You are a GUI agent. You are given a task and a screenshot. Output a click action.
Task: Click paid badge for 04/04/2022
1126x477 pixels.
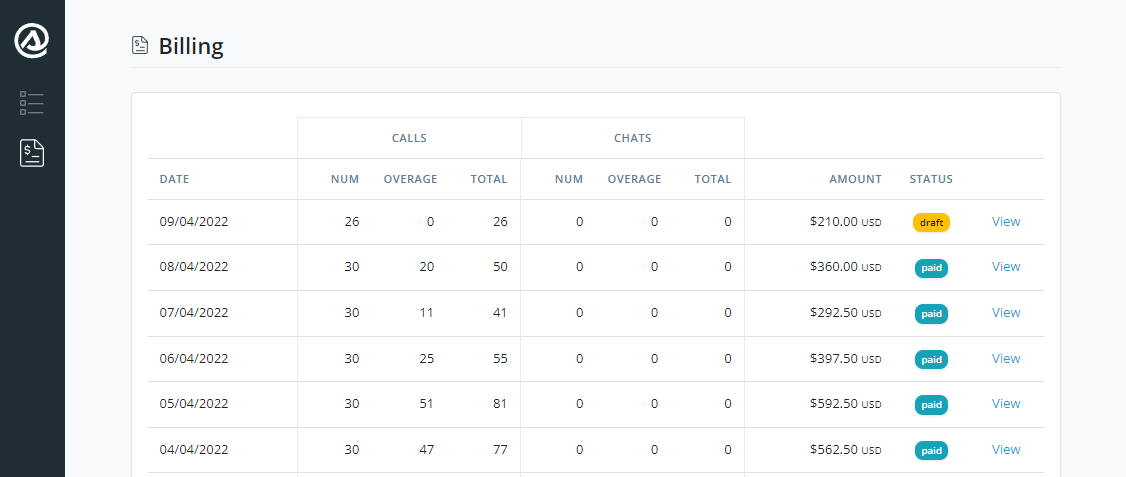pos(931,451)
